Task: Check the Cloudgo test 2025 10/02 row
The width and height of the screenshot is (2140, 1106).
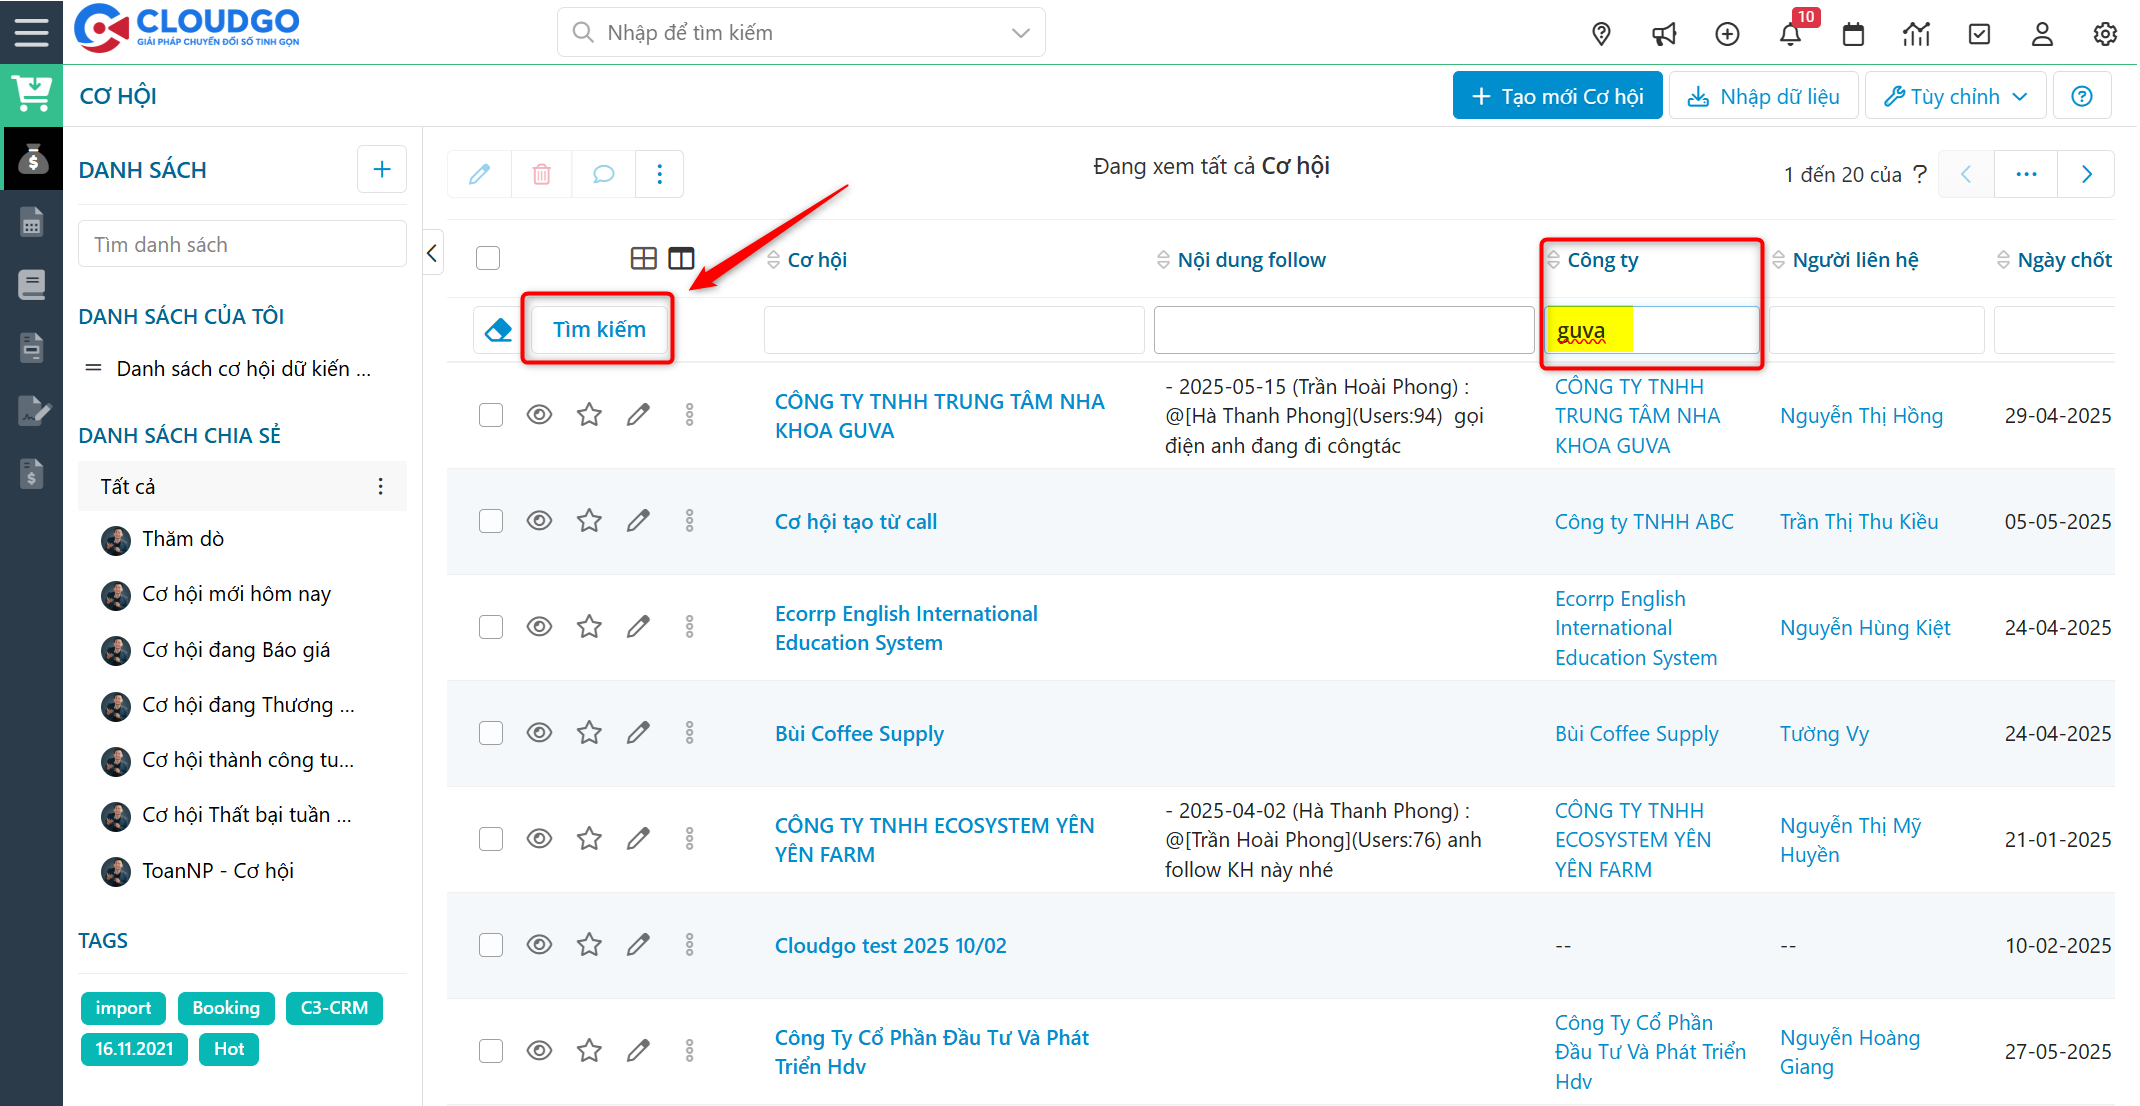Action: 490,945
